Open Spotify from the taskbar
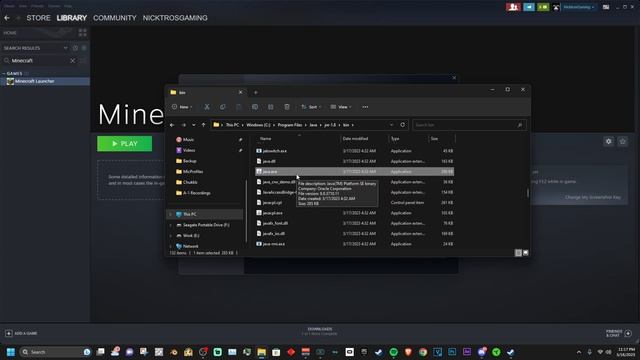The height and width of the screenshot is (360, 640). 393,352
